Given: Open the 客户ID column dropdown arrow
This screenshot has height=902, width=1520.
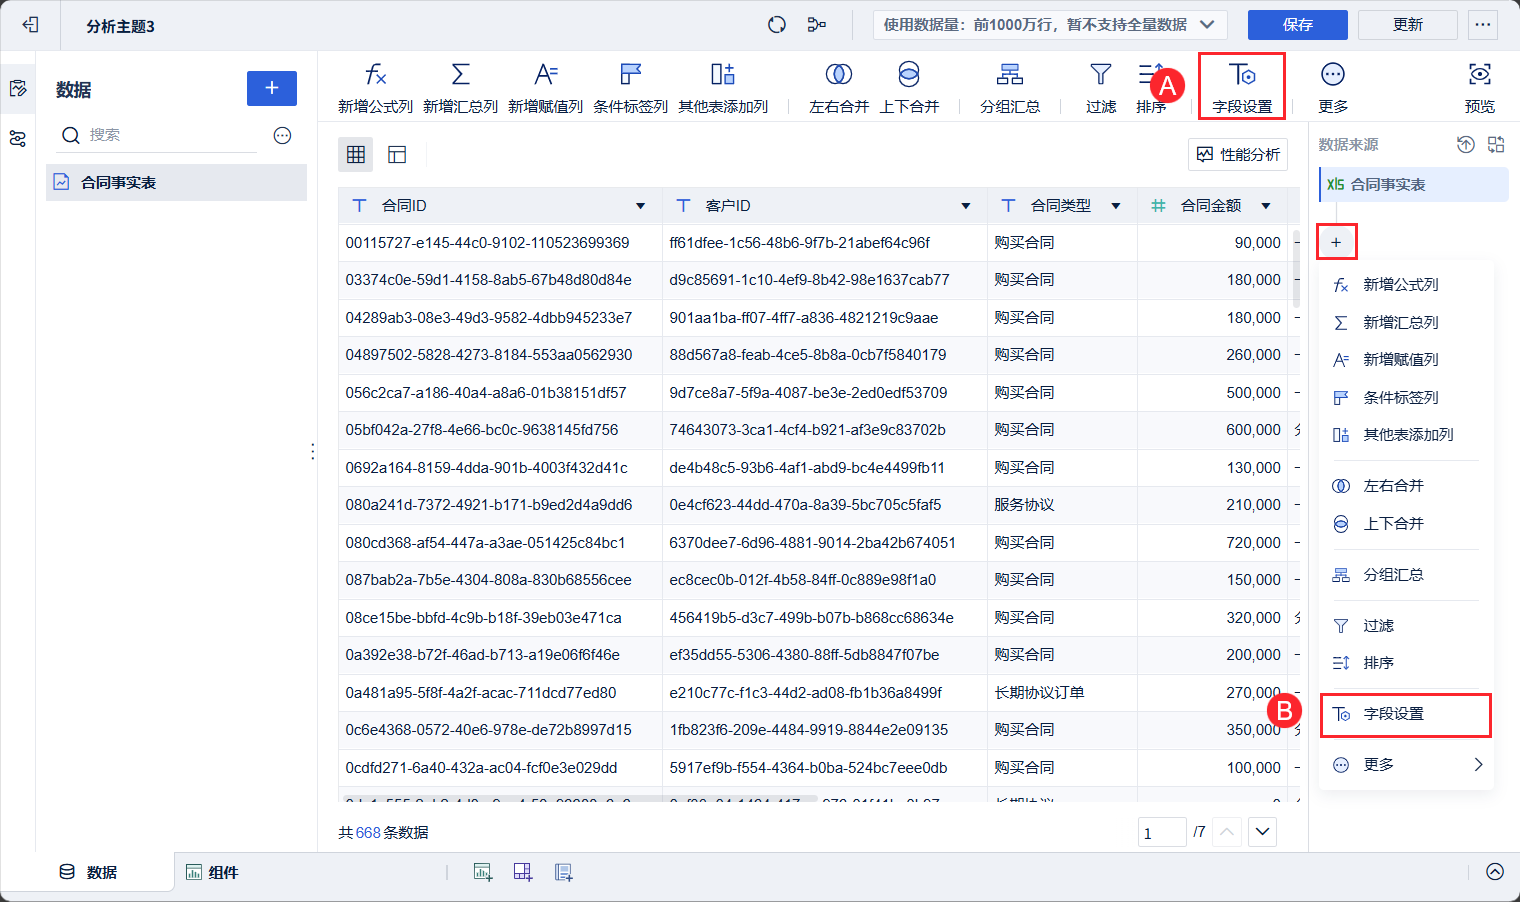Looking at the screenshot, I should [x=966, y=206].
